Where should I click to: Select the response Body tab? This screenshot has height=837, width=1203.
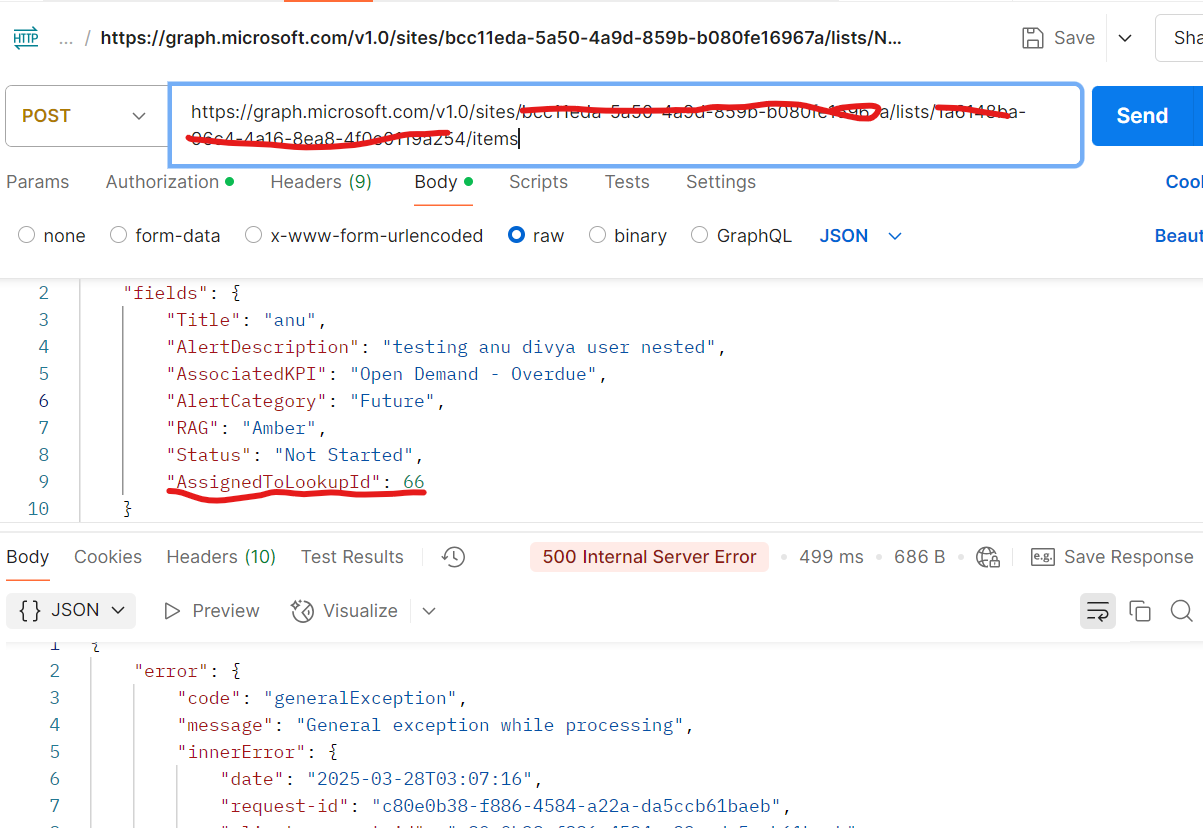(x=28, y=557)
